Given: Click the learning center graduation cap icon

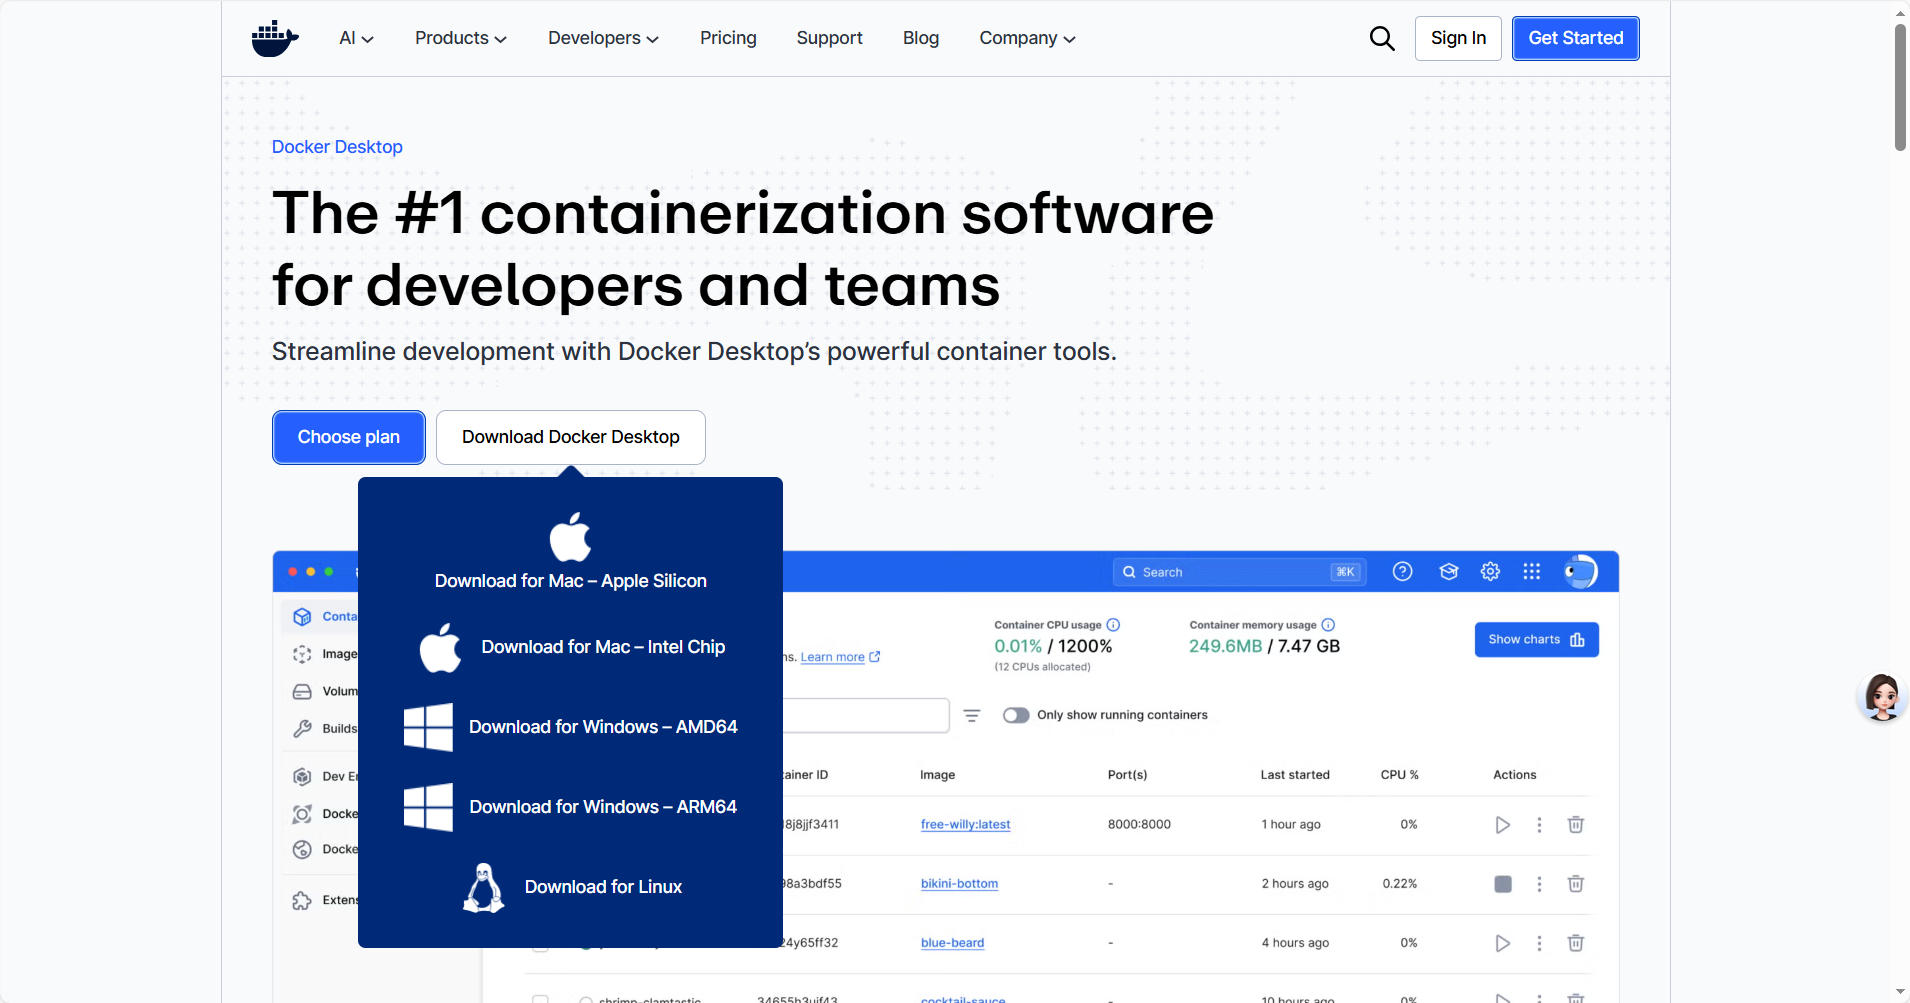Looking at the screenshot, I should 1448,572.
